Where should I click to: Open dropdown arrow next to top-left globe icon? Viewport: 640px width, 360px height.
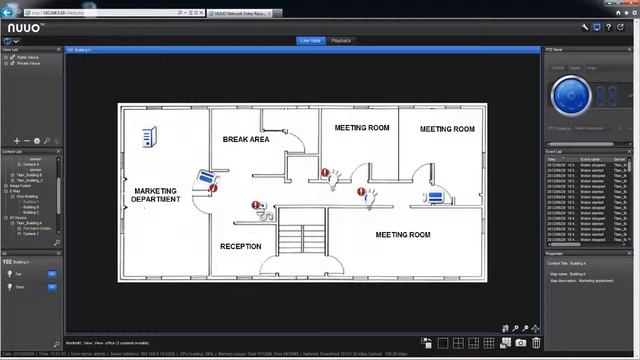pos(16,41)
